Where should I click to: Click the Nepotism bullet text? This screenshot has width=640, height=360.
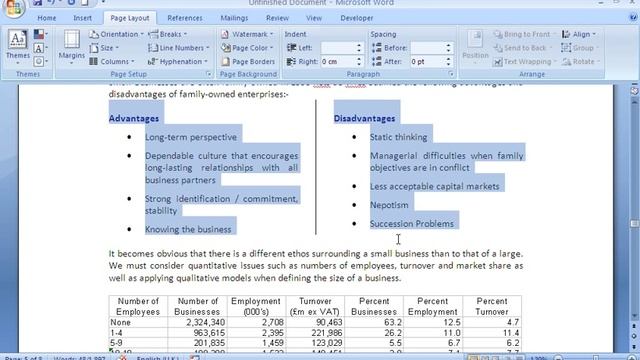tap(389, 205)
